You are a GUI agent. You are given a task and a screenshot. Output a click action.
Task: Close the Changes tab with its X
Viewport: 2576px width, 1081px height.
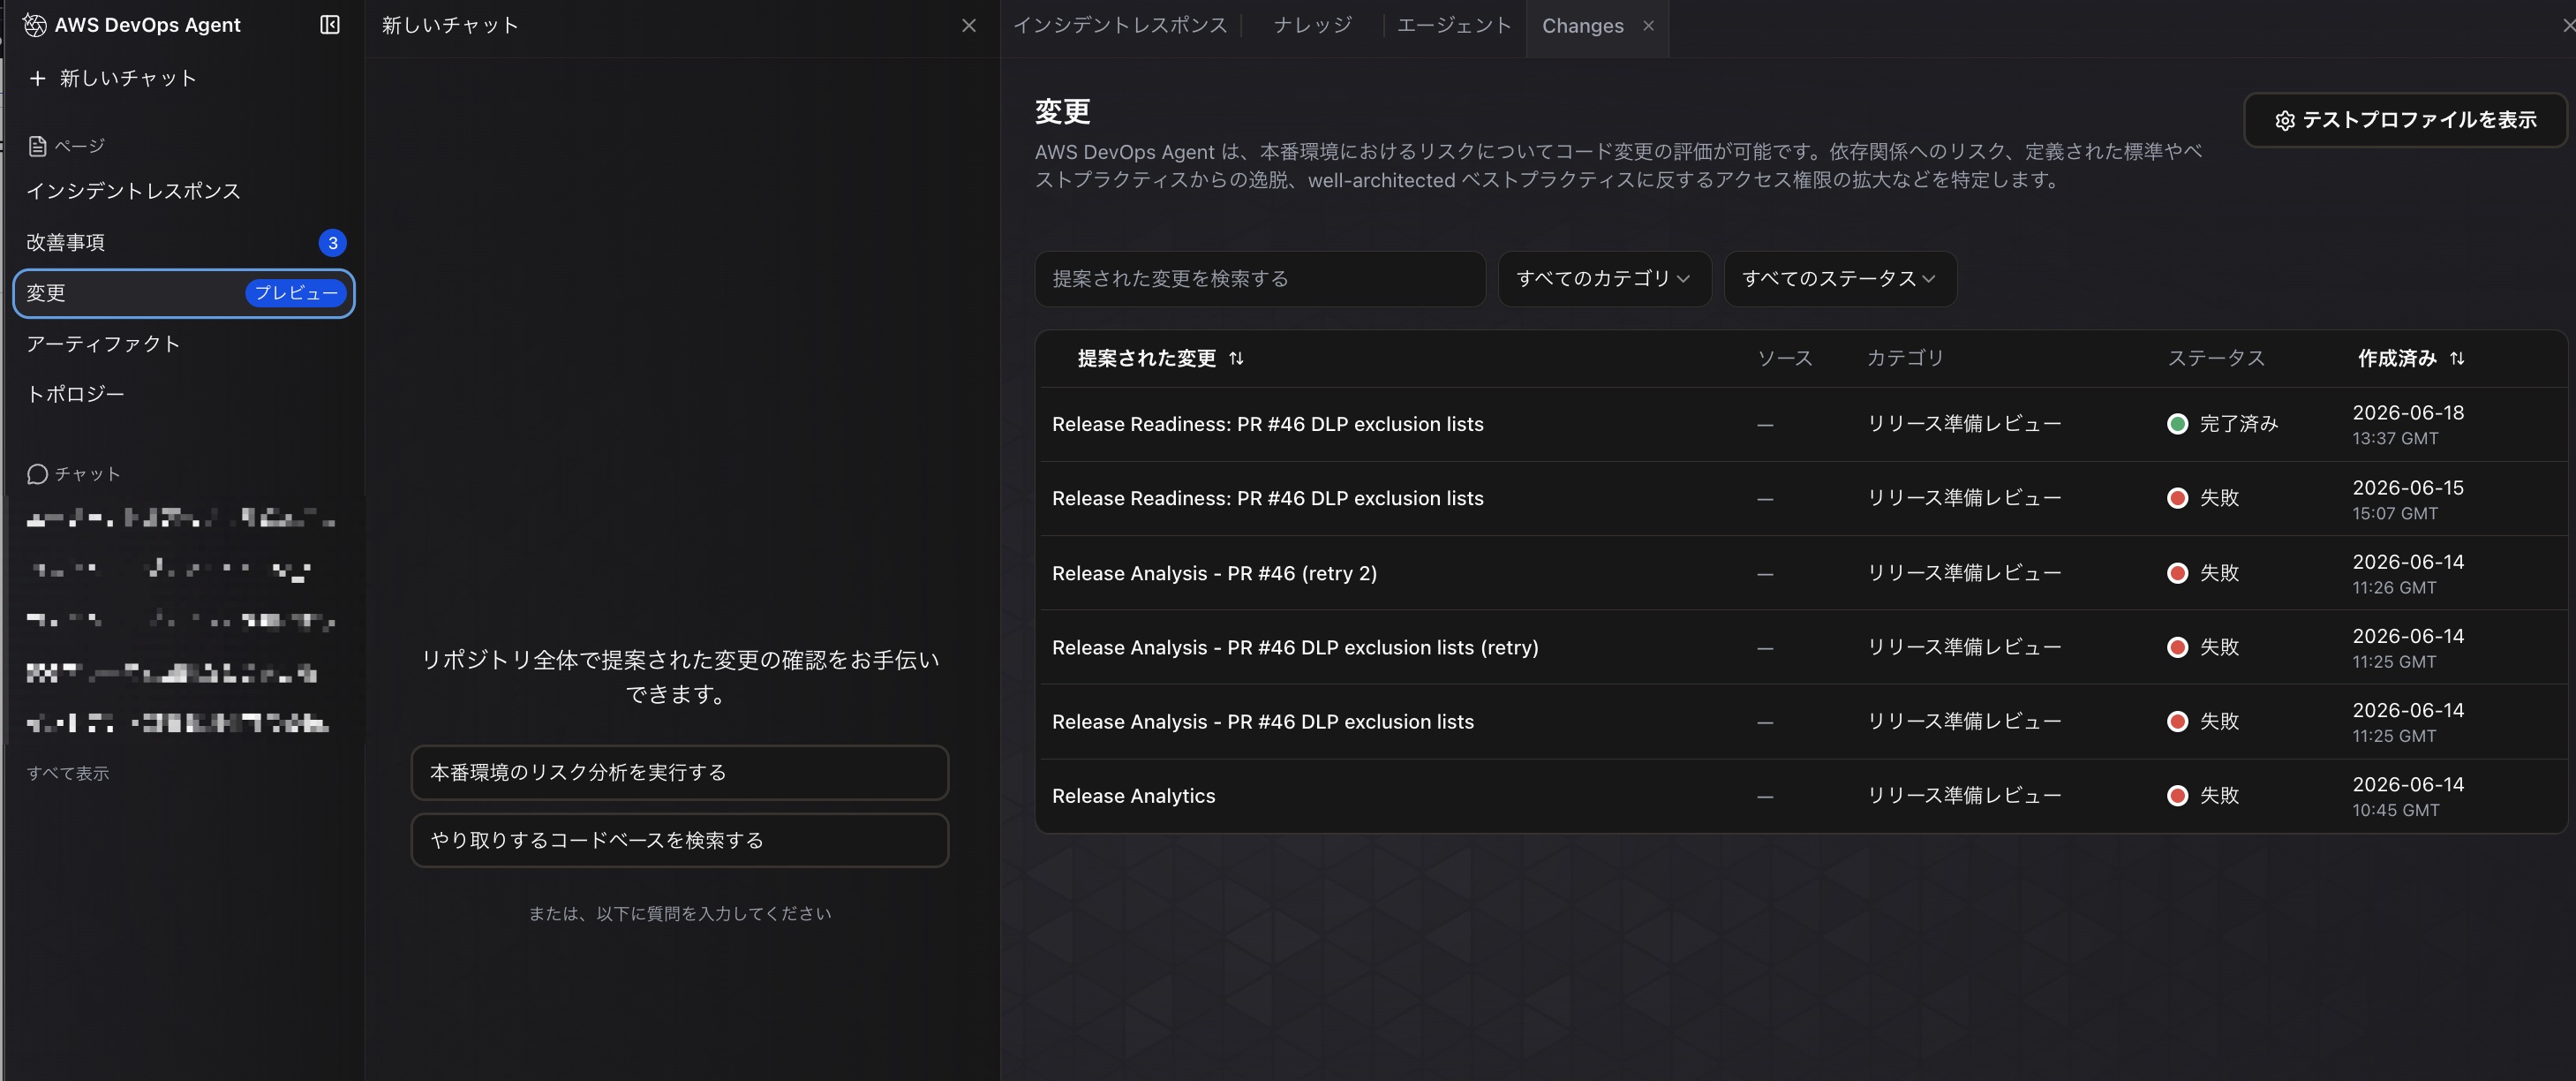1648,26
